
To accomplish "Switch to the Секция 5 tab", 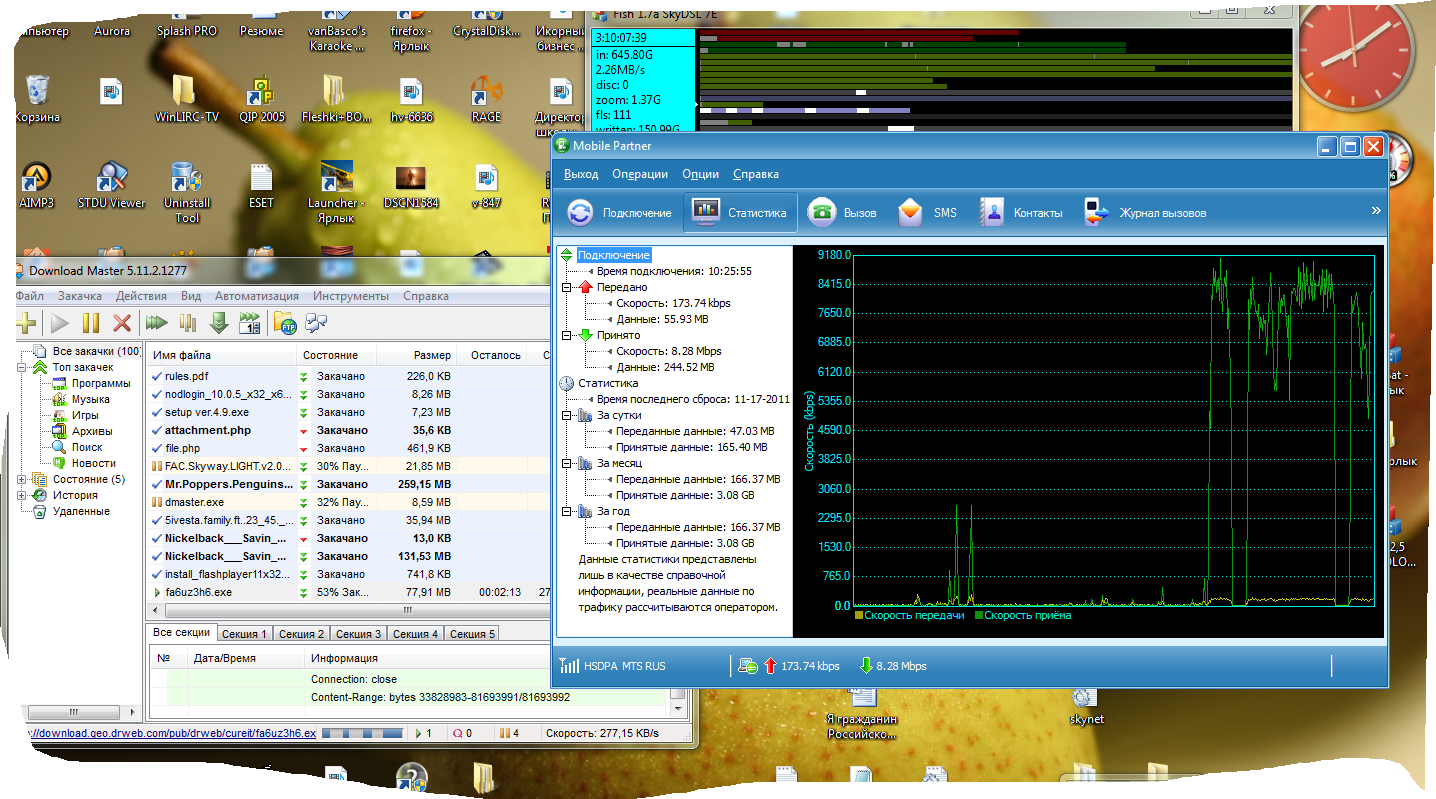I will click(472, 634).
